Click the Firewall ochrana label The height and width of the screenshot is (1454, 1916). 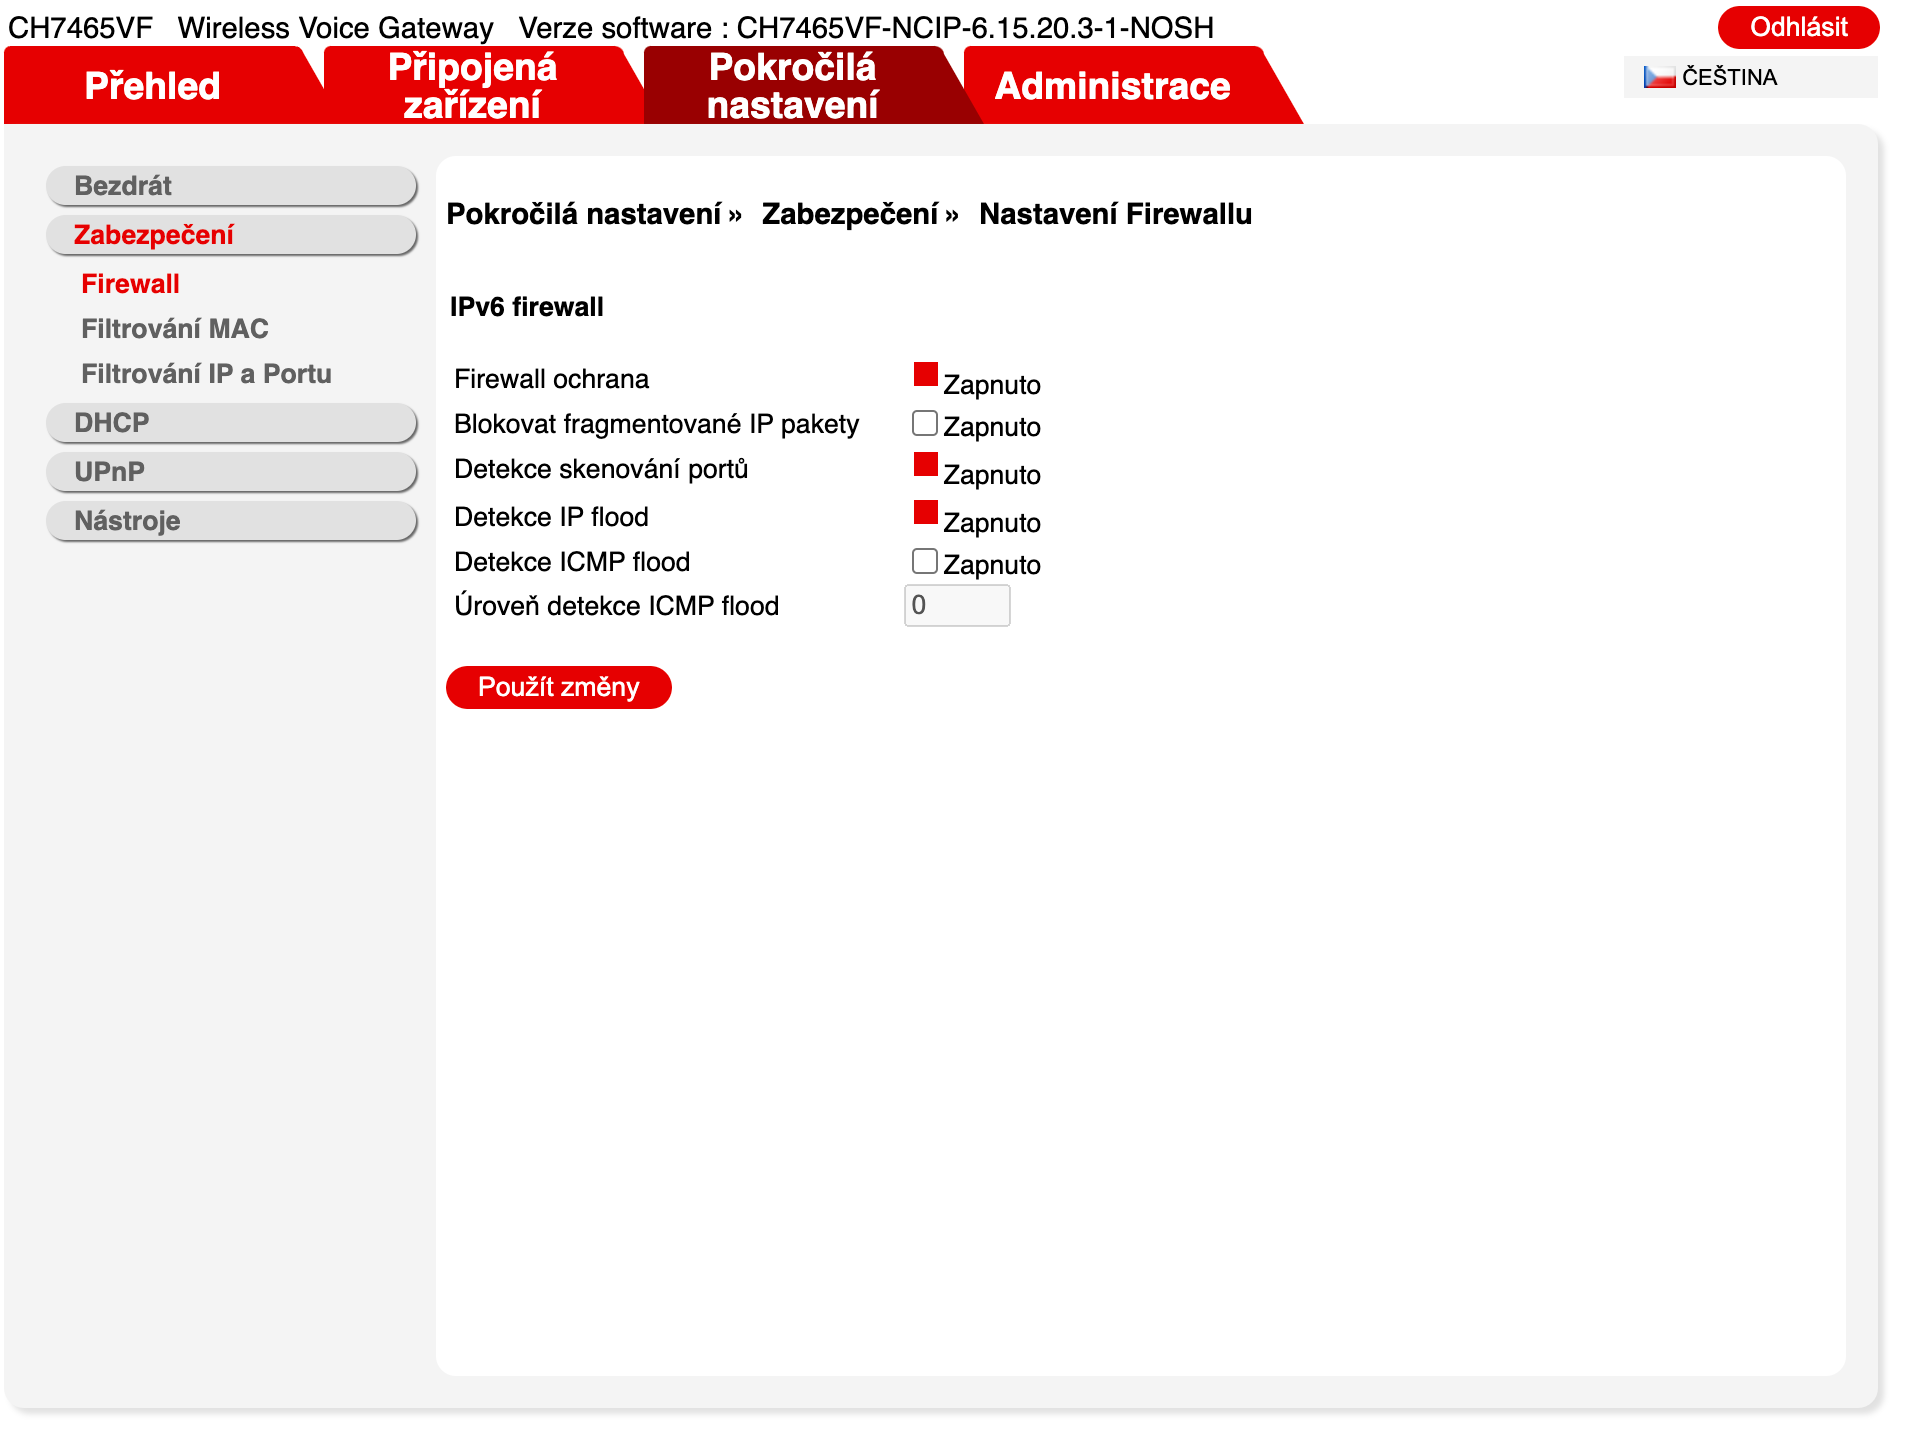click(x=551, y=379)
